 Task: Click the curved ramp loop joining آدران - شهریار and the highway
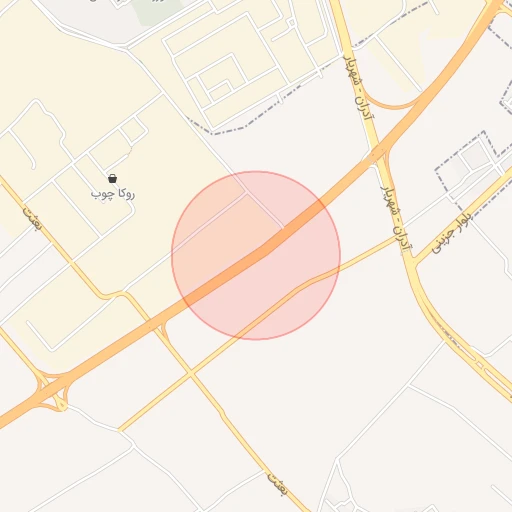389,102
